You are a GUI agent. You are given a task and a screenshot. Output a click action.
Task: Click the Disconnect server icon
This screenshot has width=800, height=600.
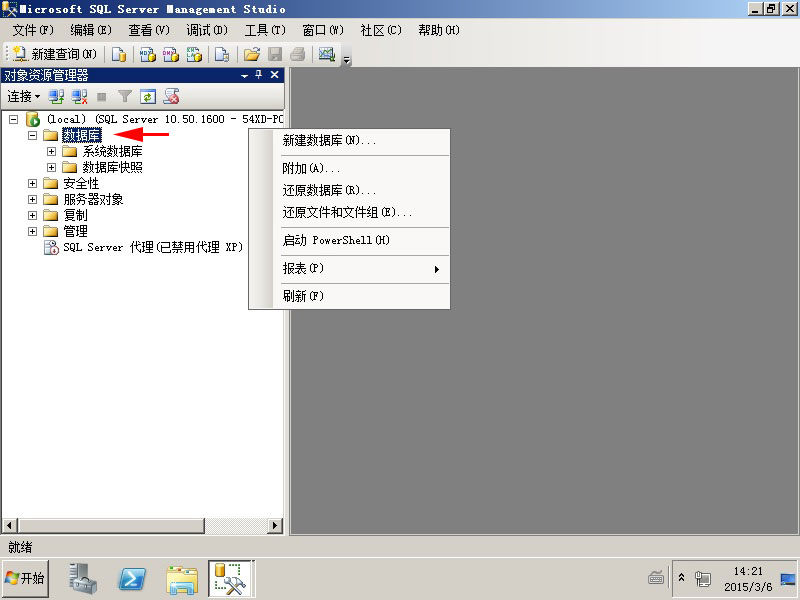79,97
